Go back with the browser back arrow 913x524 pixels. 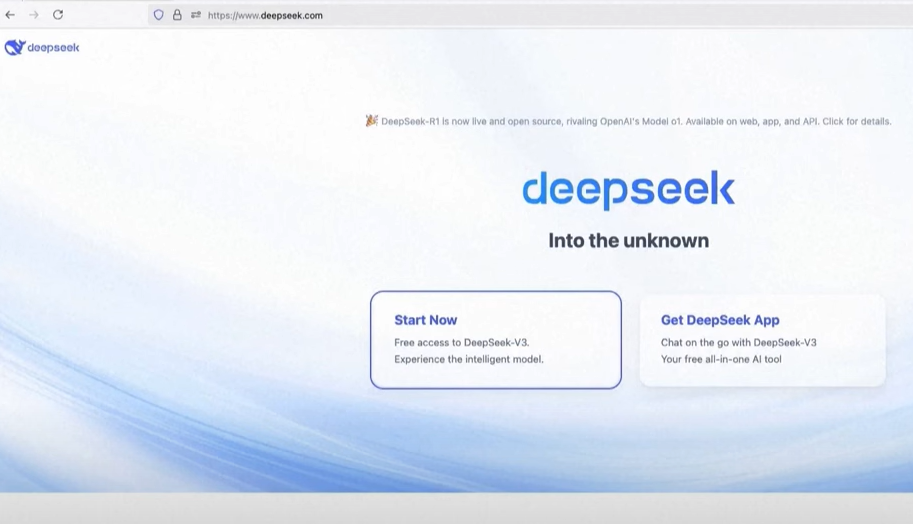[10, 15]
